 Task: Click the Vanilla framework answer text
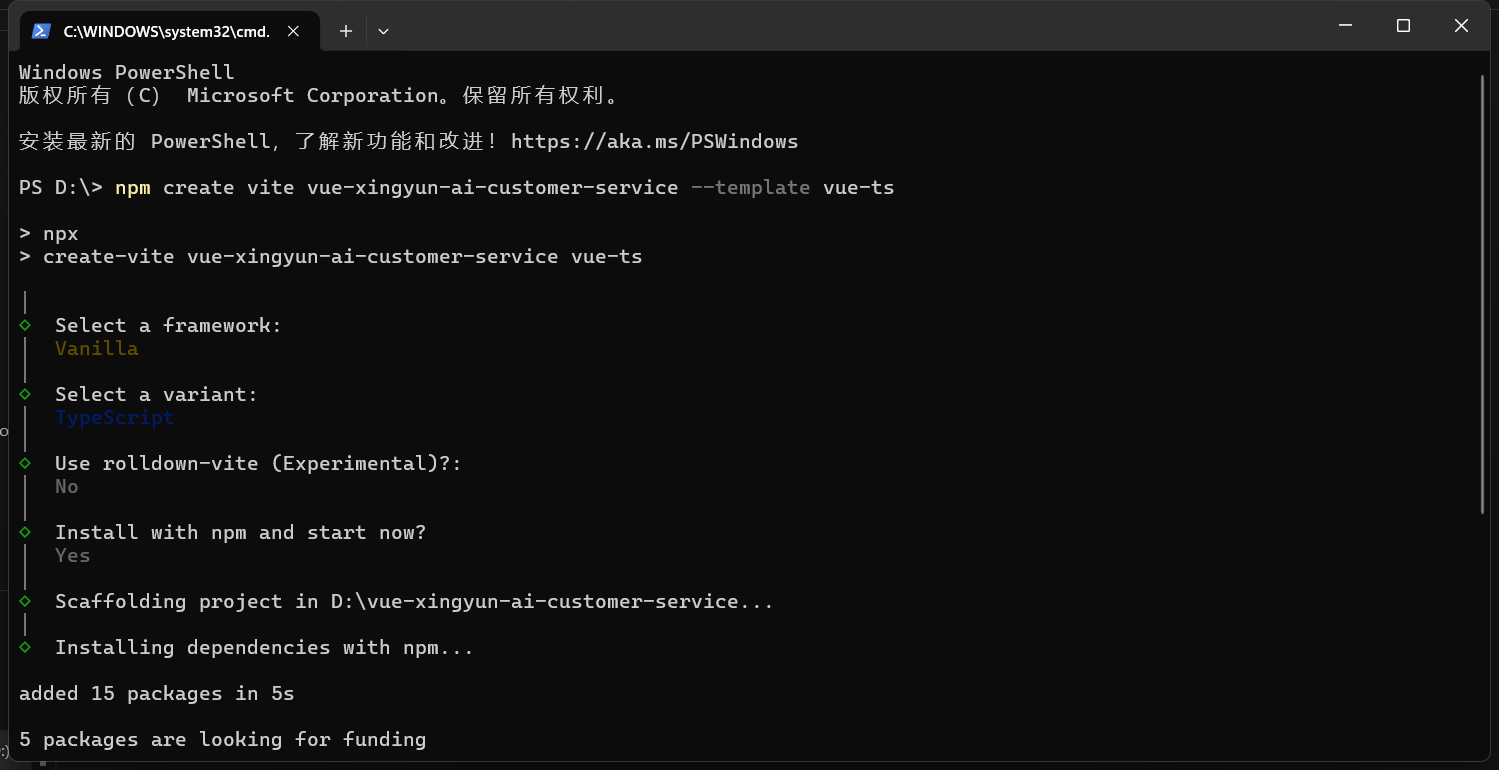tap(97, 349)
